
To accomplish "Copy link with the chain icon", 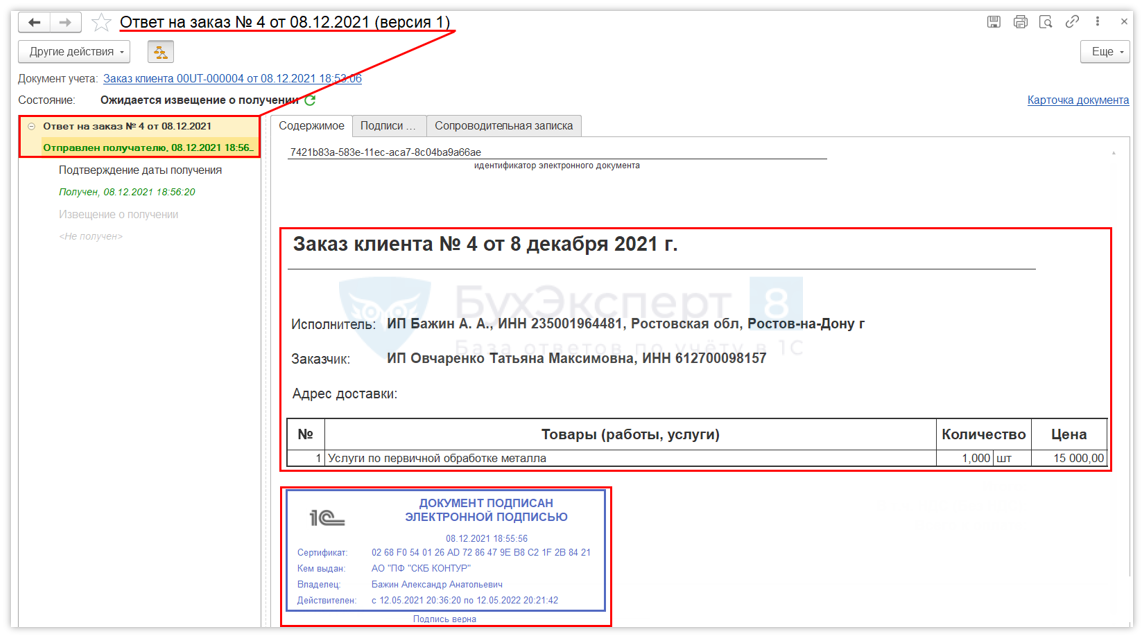I will tap(1072, 22).
